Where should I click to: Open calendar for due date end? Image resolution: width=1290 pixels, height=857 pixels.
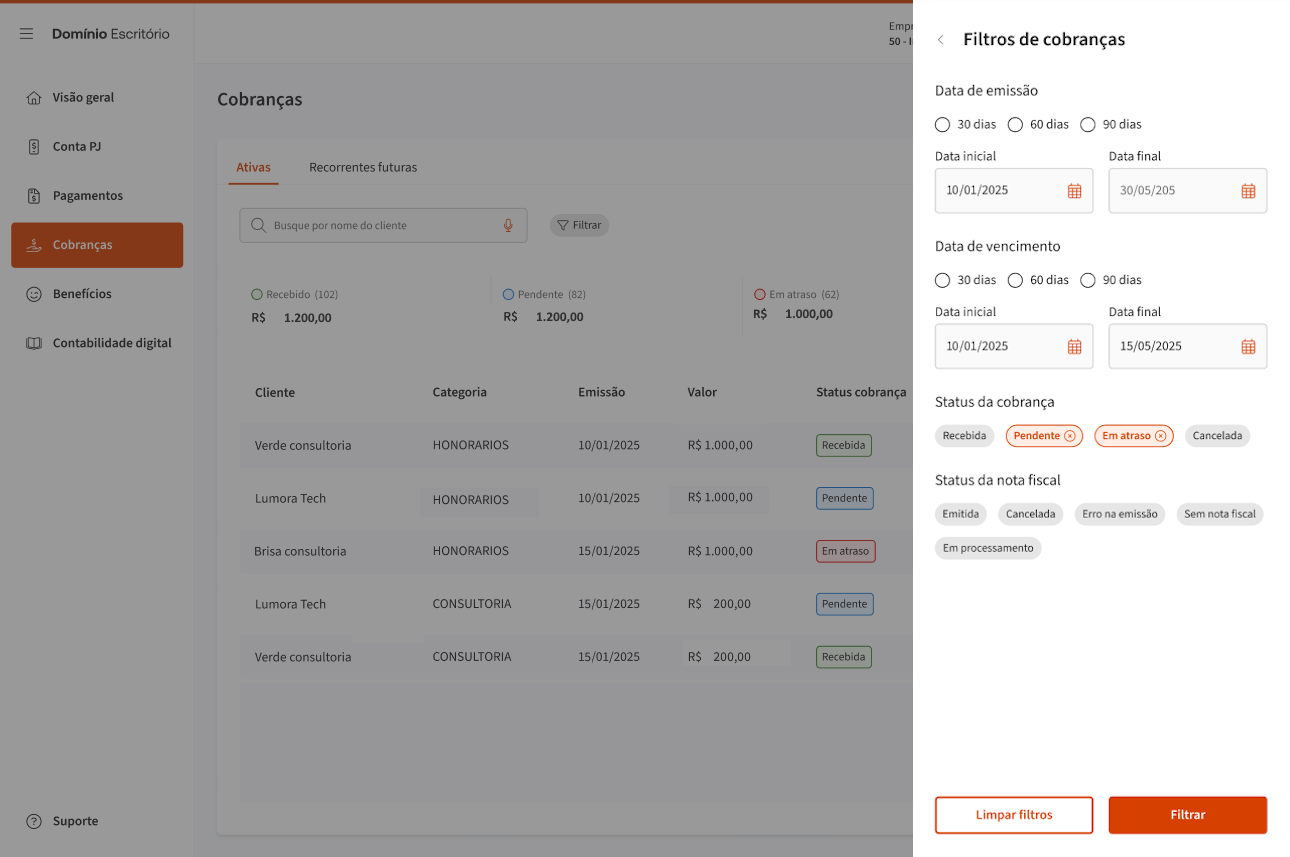(x=1248, y=347)
